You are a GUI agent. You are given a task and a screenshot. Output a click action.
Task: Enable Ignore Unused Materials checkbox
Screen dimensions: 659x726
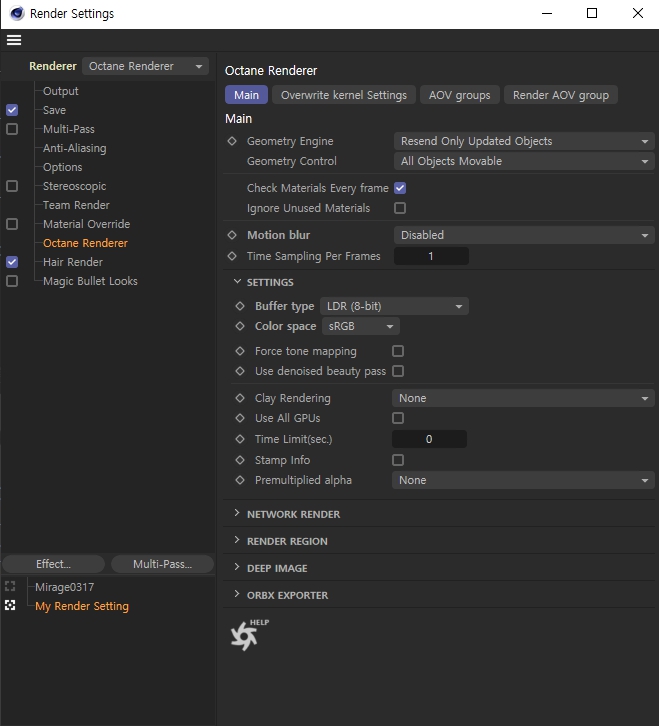[x=400, y=208]
